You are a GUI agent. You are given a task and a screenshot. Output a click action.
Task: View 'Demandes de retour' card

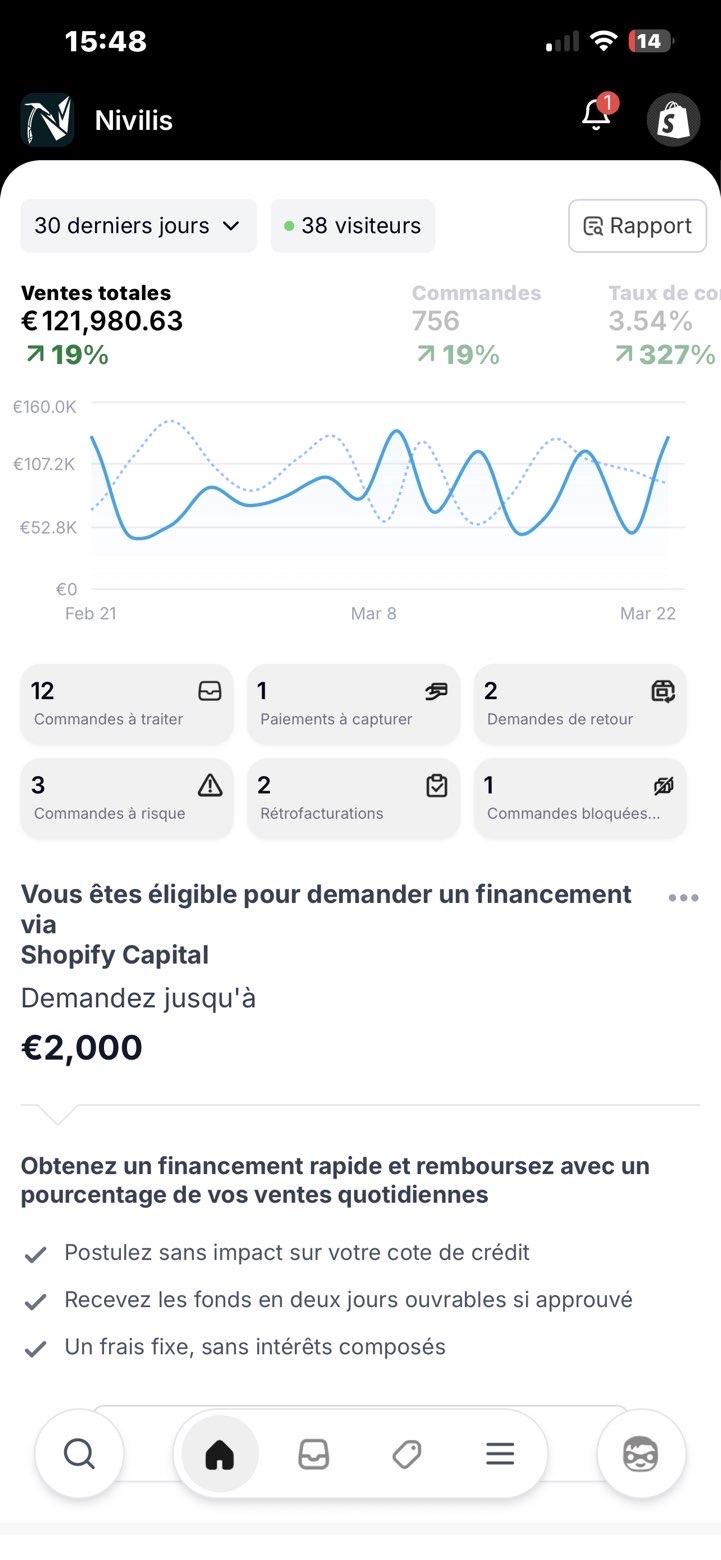tap(580, 704)
